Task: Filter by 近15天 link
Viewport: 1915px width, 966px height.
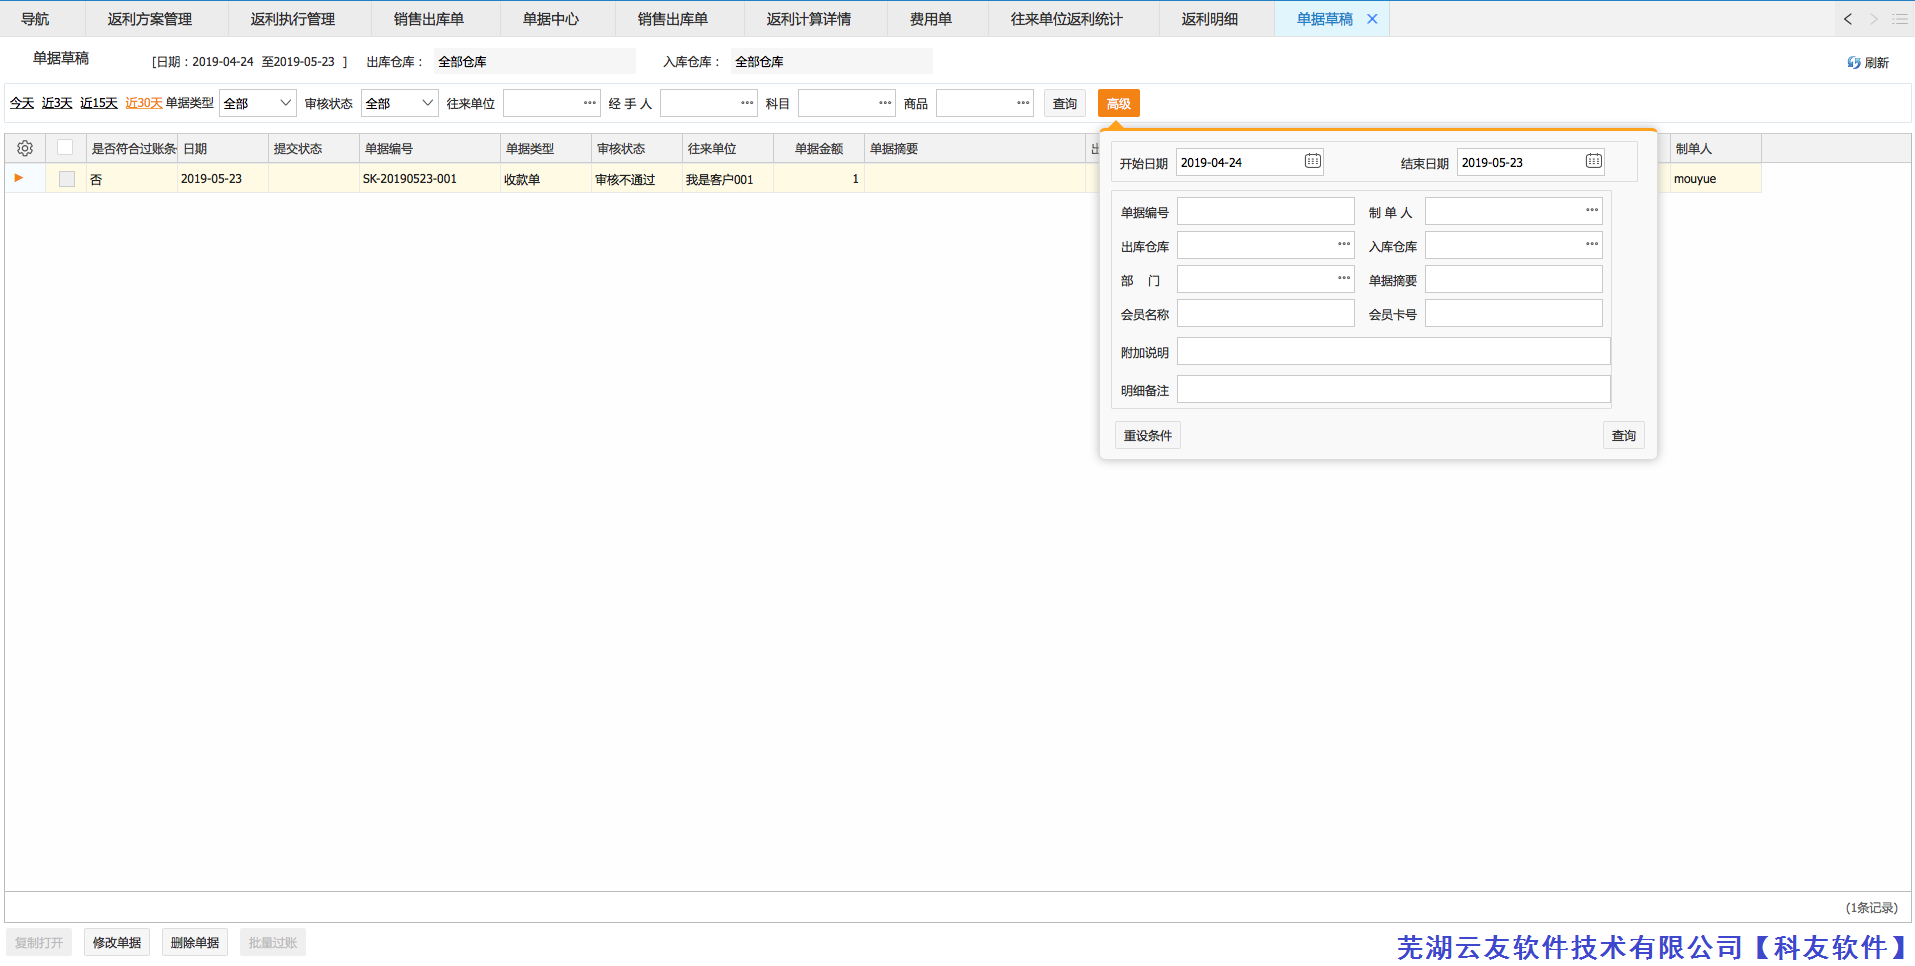Action: [x=99, y=103]
